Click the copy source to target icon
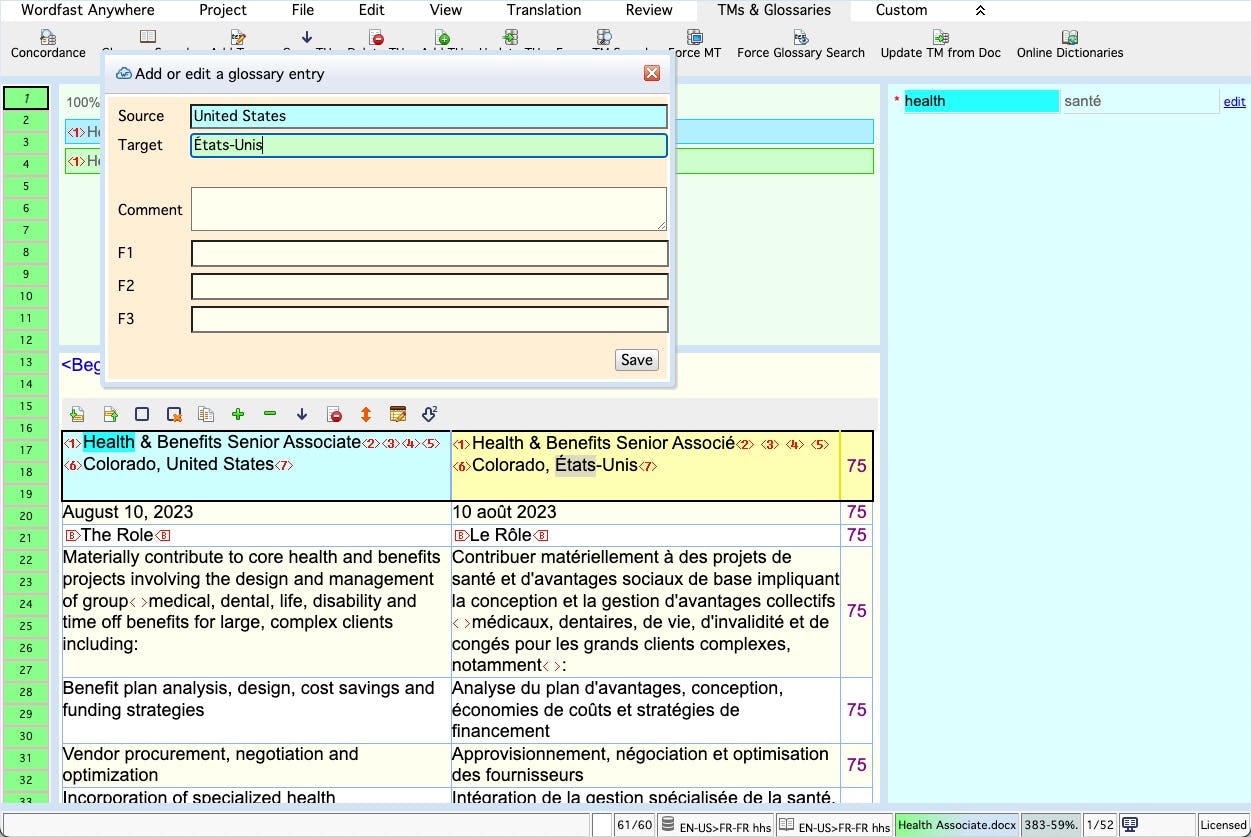The width and height of the screenshot is (1251, 837). (x=206, y=413)
